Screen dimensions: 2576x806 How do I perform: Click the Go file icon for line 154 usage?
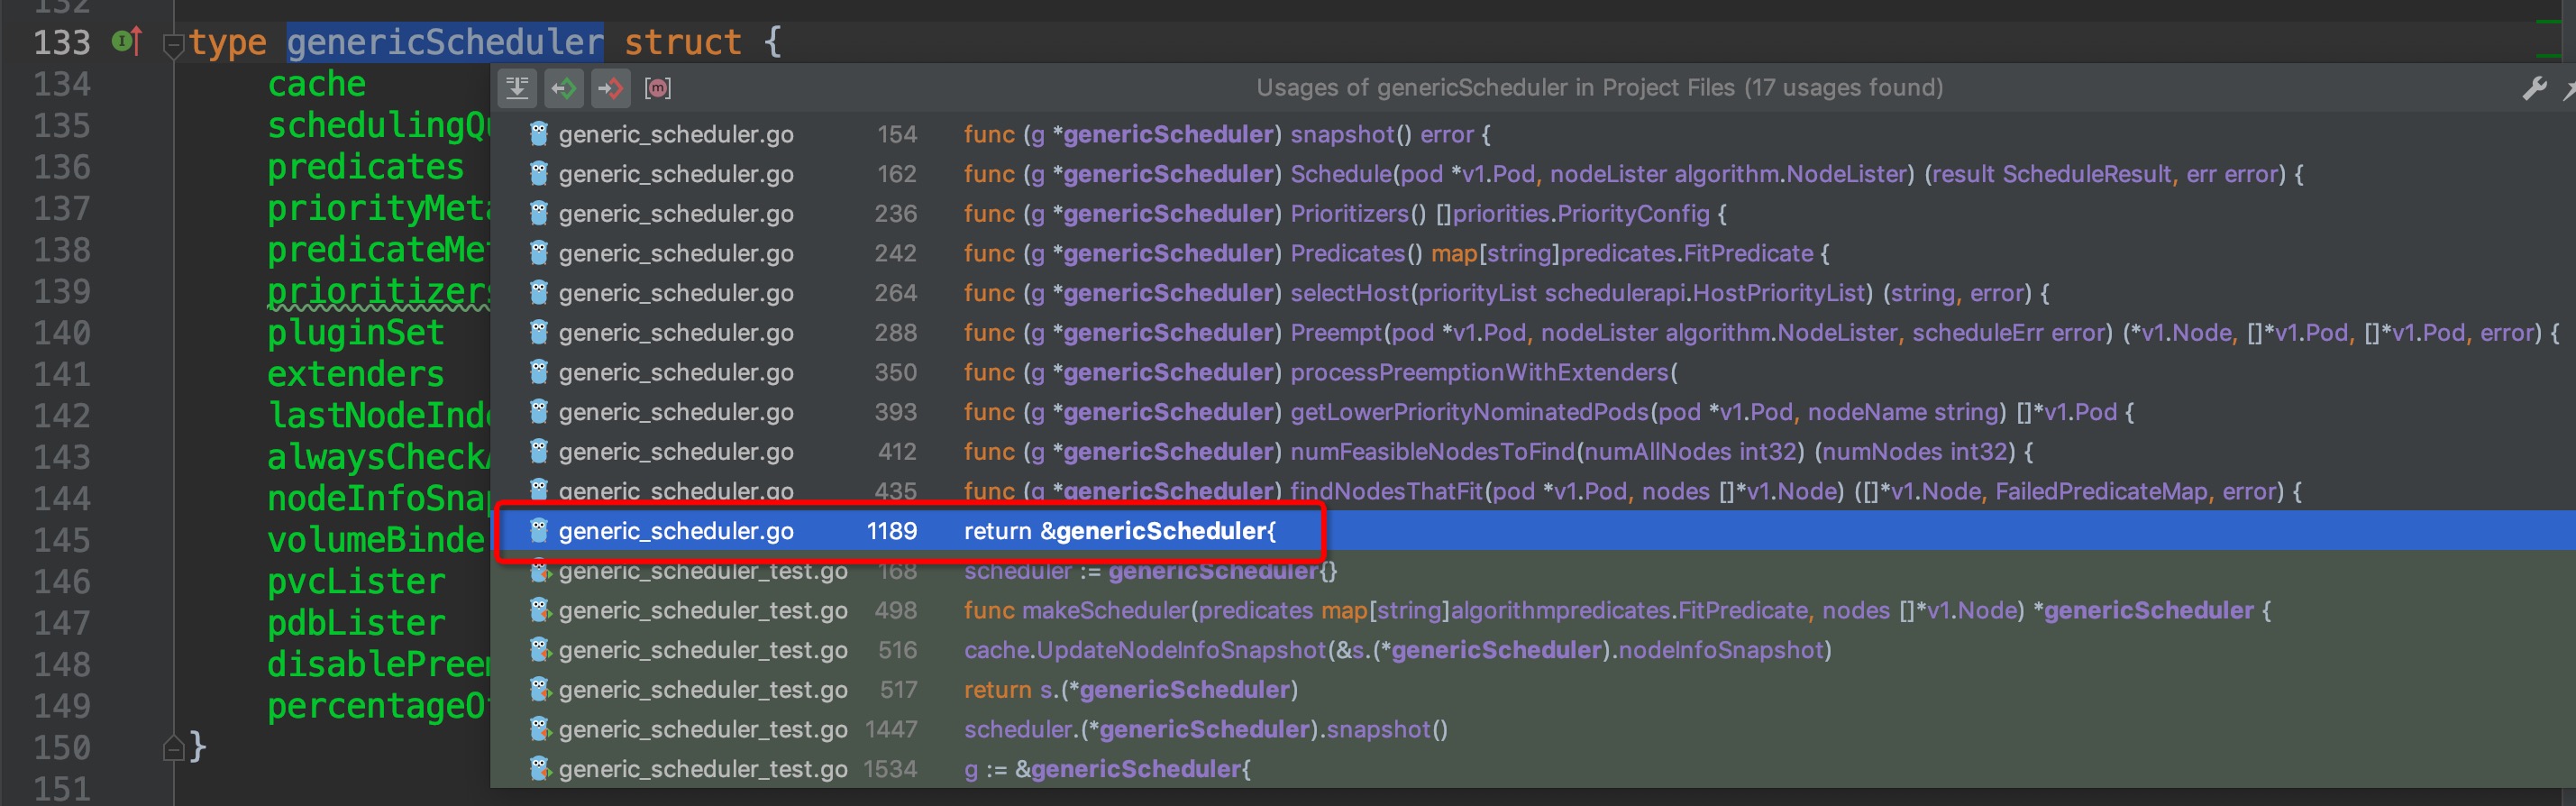tap(539, 134)
